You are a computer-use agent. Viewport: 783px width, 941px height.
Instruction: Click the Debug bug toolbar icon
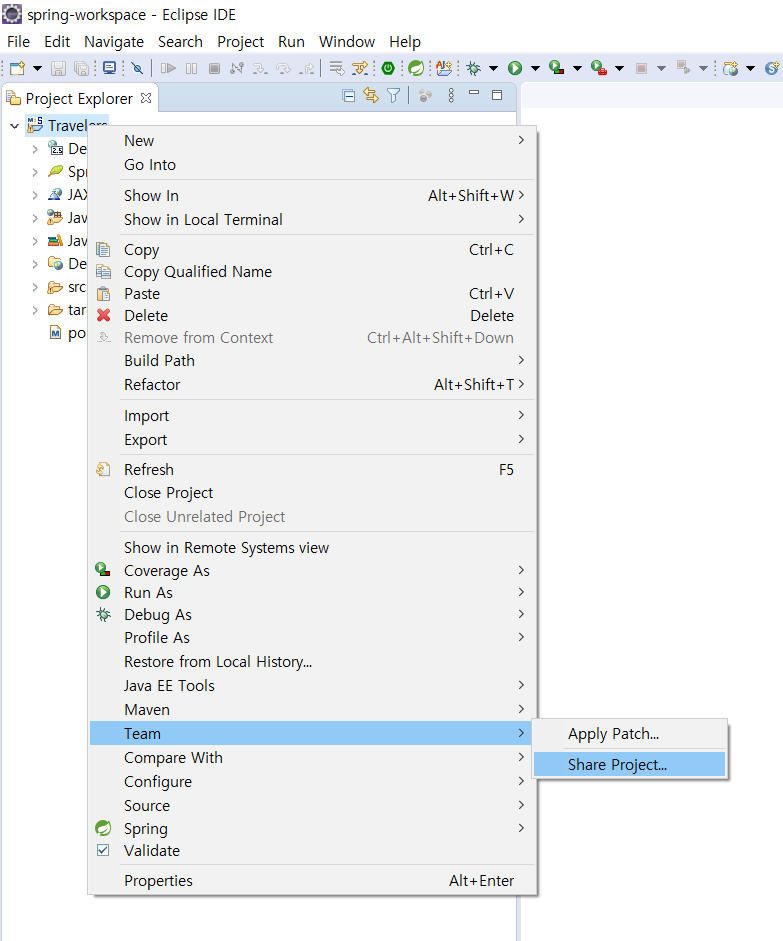click(473, 68)
